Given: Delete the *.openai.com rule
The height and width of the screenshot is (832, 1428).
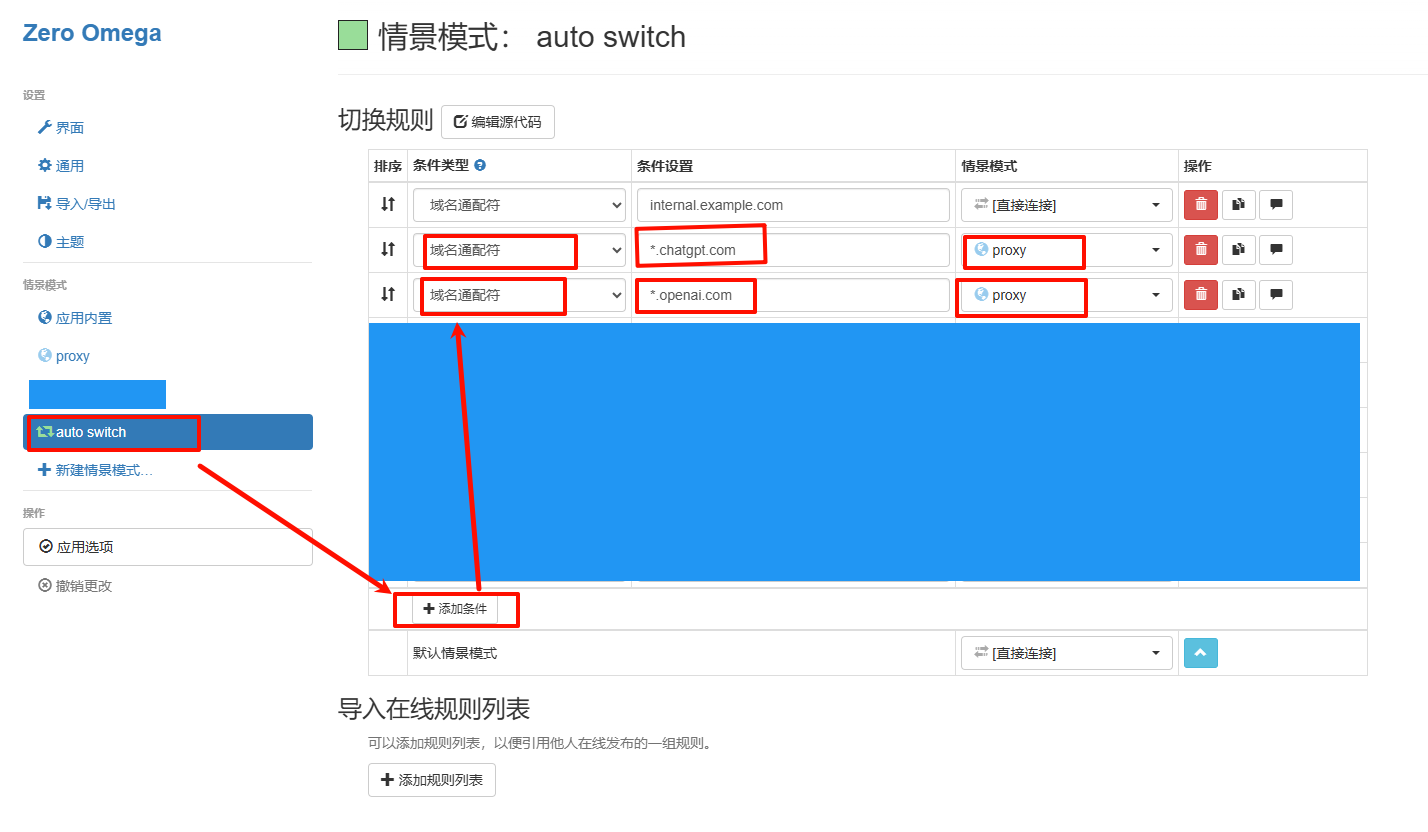Looking at the screenshot, I should pyautogui.click(x=1200, y=295).
